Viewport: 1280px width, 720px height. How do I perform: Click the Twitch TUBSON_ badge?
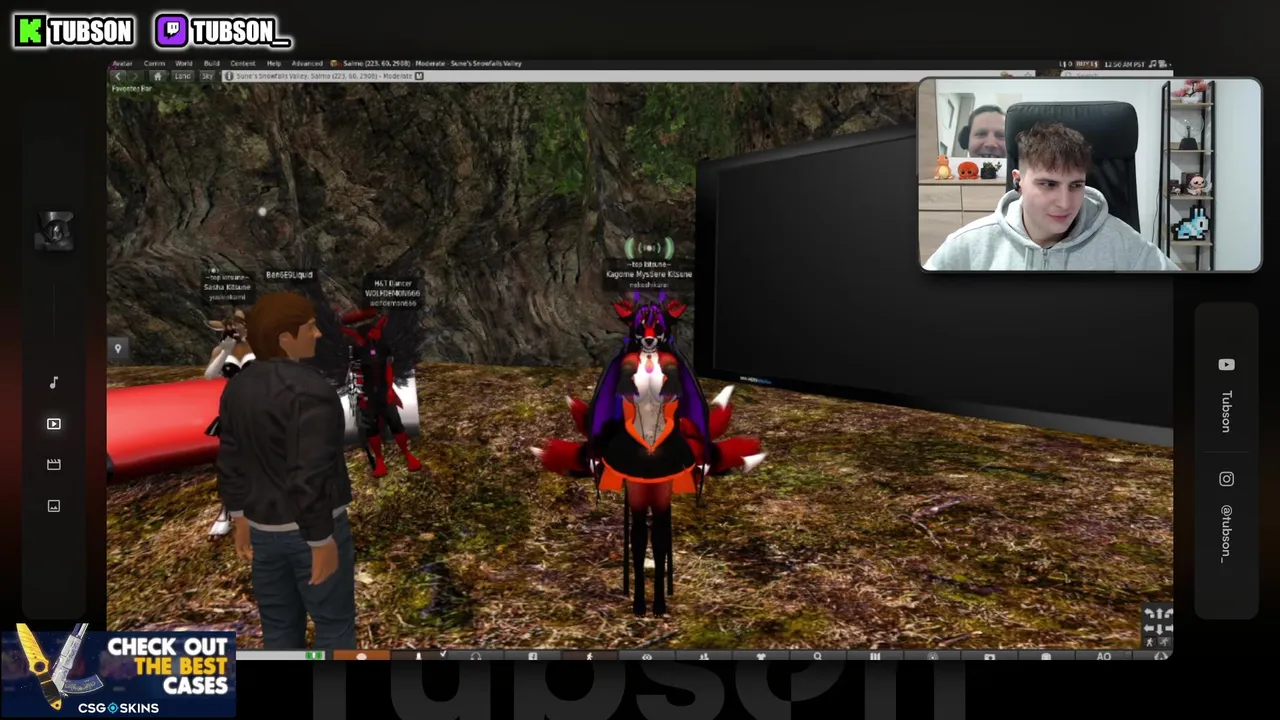(x=222, y=31)
